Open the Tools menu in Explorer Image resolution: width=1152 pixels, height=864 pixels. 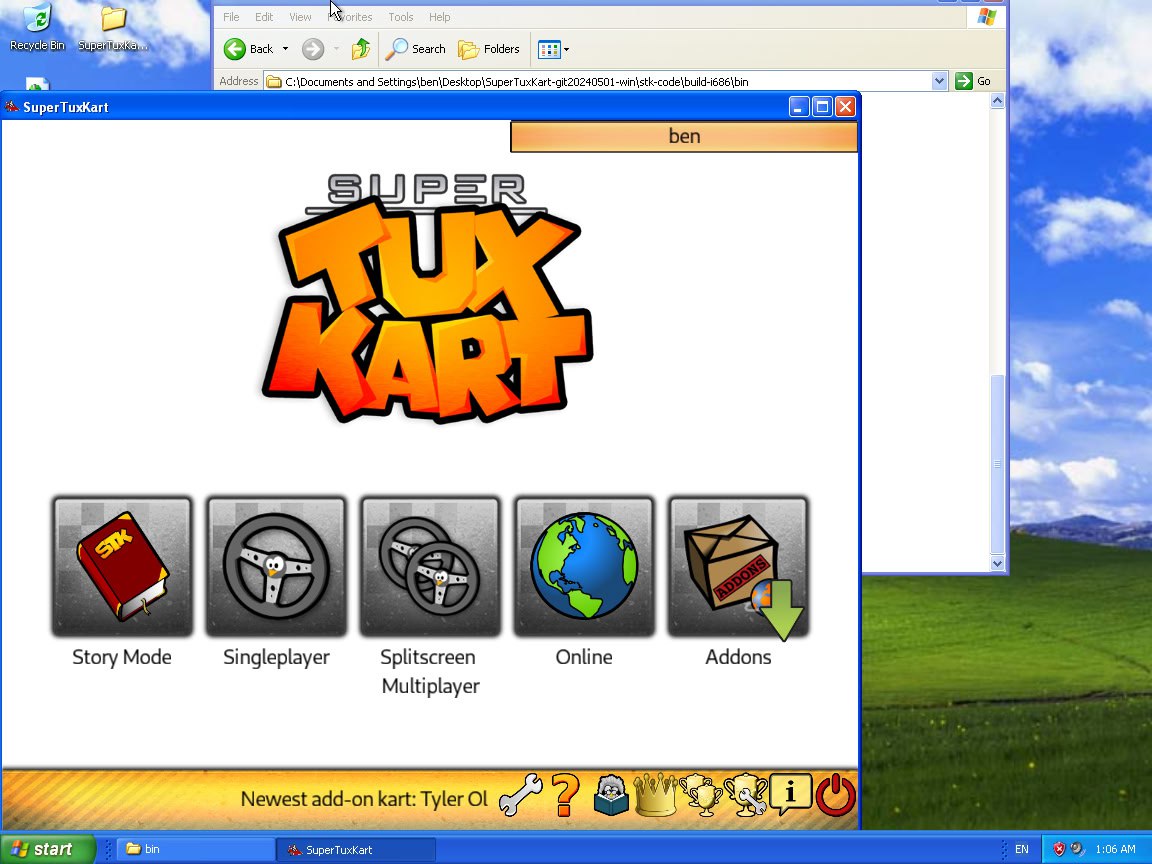pyautogui.click(x=400, y=17)
